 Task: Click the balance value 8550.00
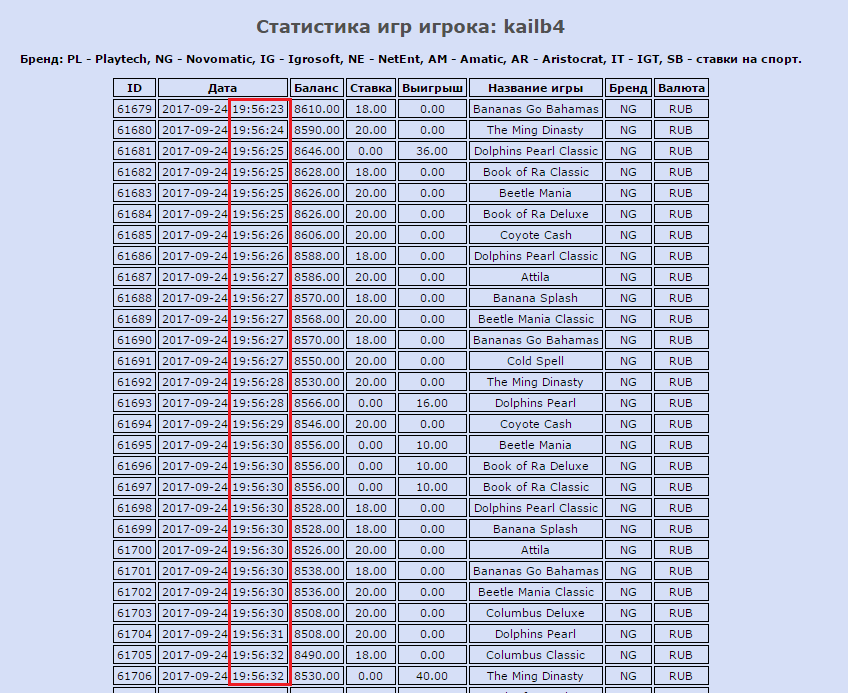click(x=317, y=361)
